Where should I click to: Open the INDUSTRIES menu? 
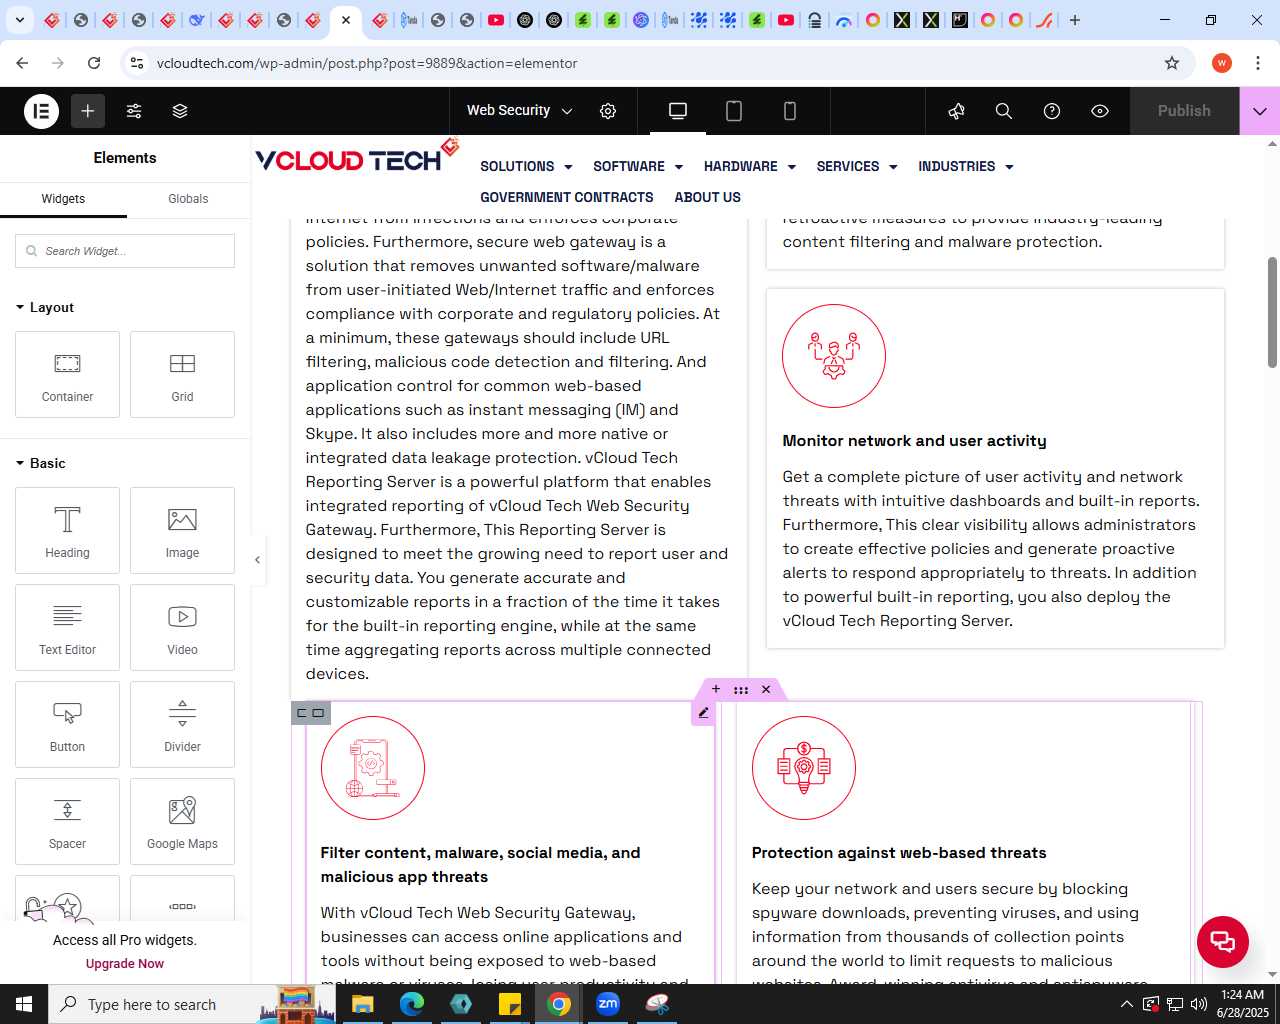[x=966, y=167]
